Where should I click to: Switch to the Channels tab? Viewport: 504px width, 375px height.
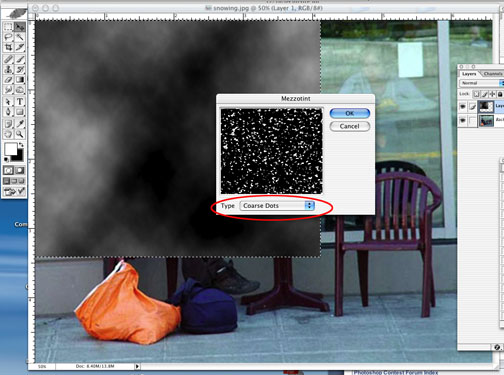click(493, 74)
